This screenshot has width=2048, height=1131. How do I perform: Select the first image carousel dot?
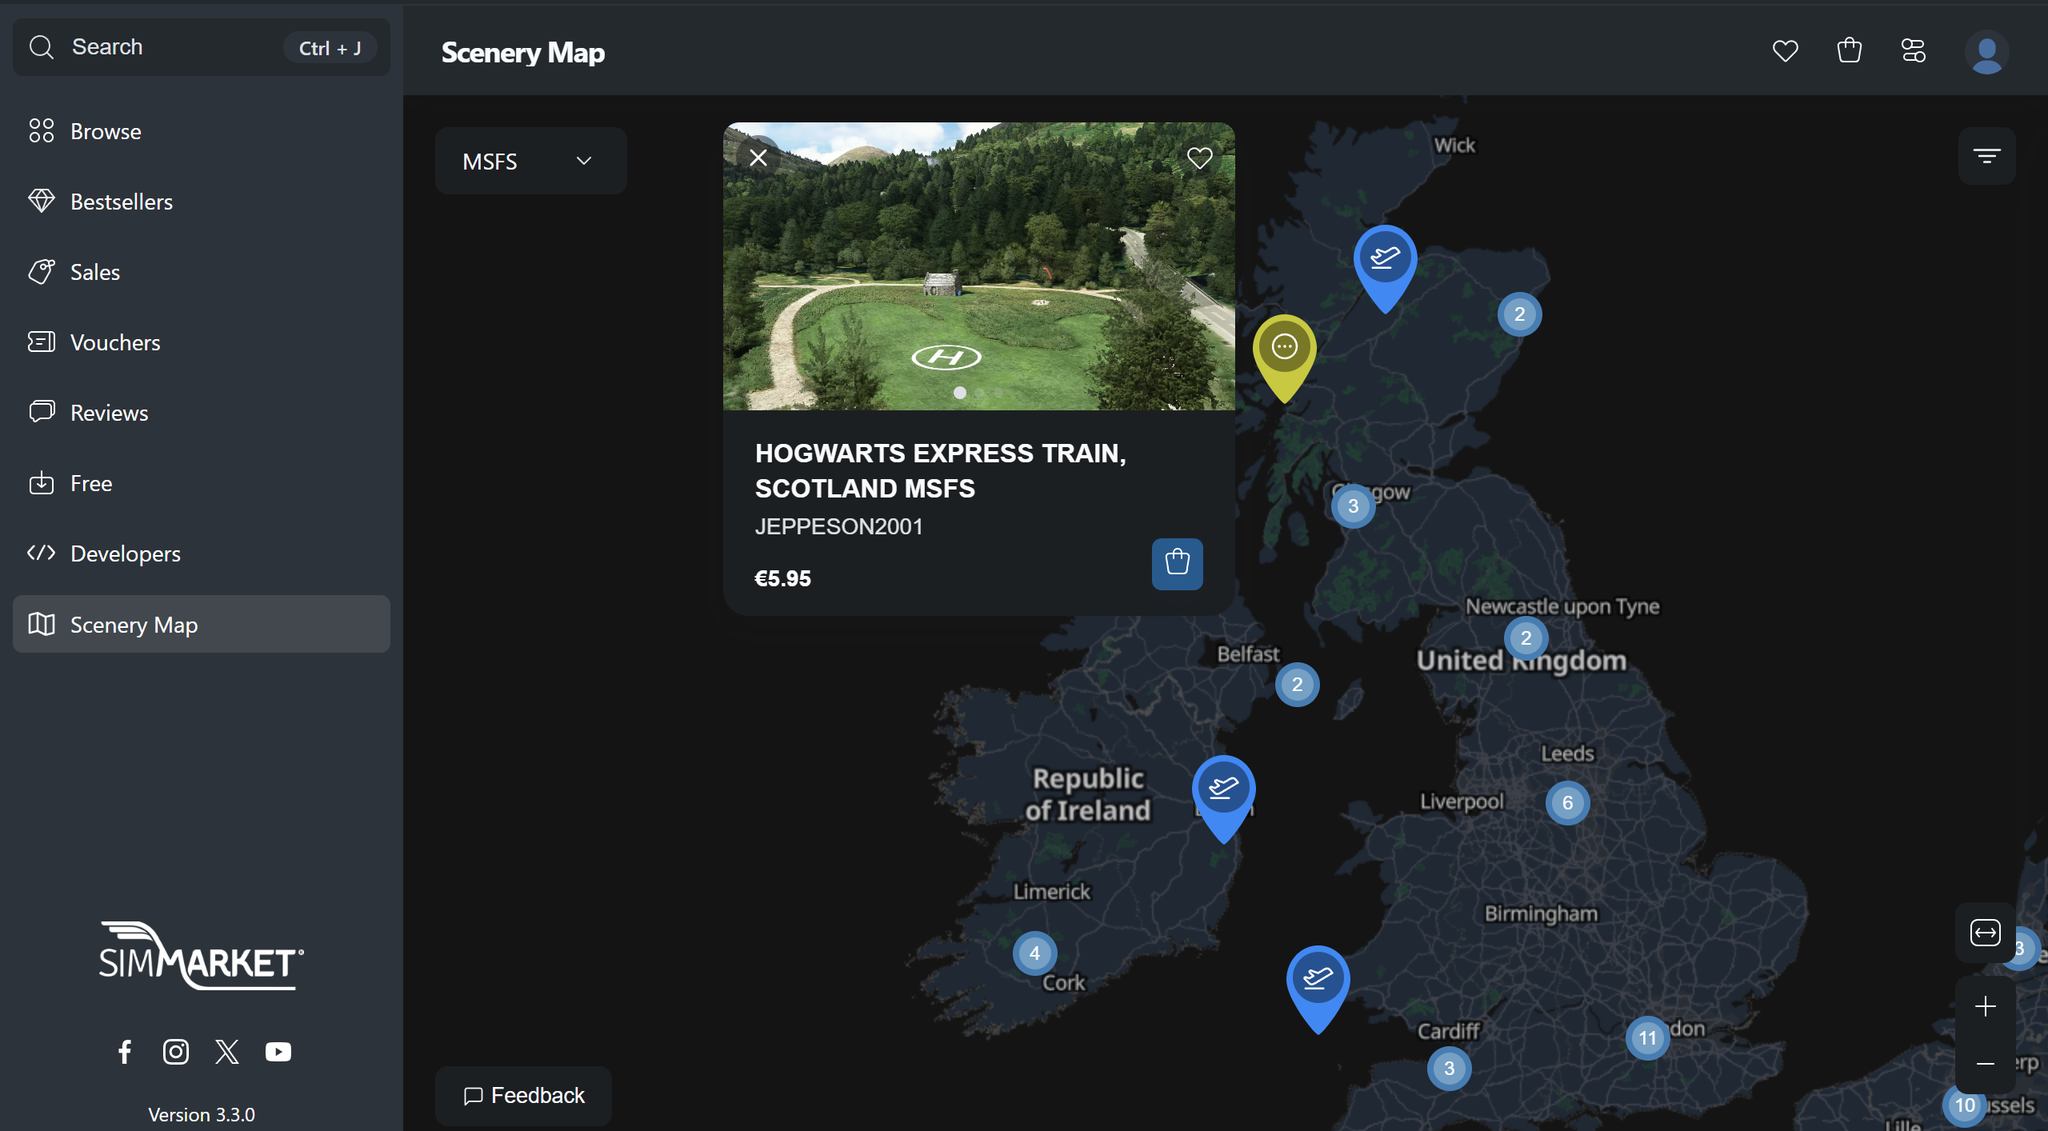pos(960,393)
